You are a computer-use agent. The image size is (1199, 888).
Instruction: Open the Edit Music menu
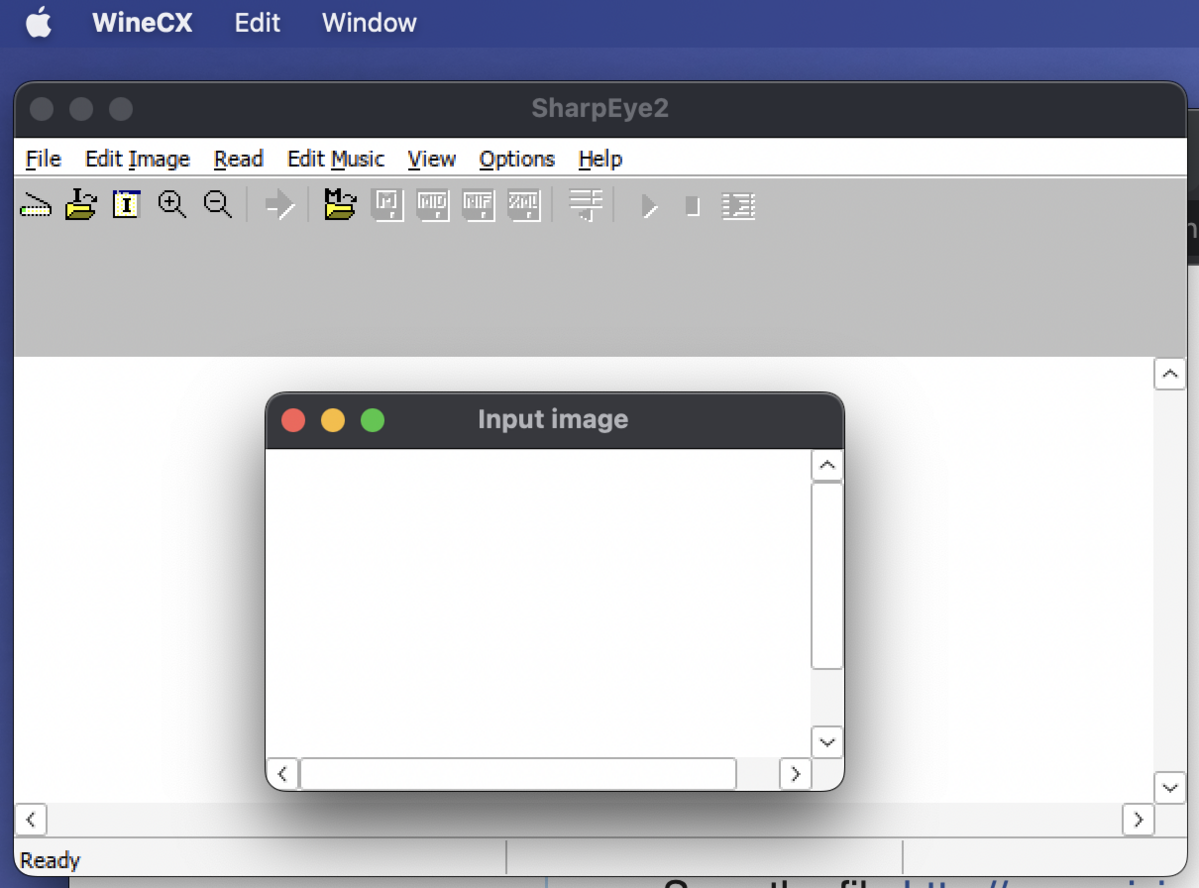[x=335, y=159]
